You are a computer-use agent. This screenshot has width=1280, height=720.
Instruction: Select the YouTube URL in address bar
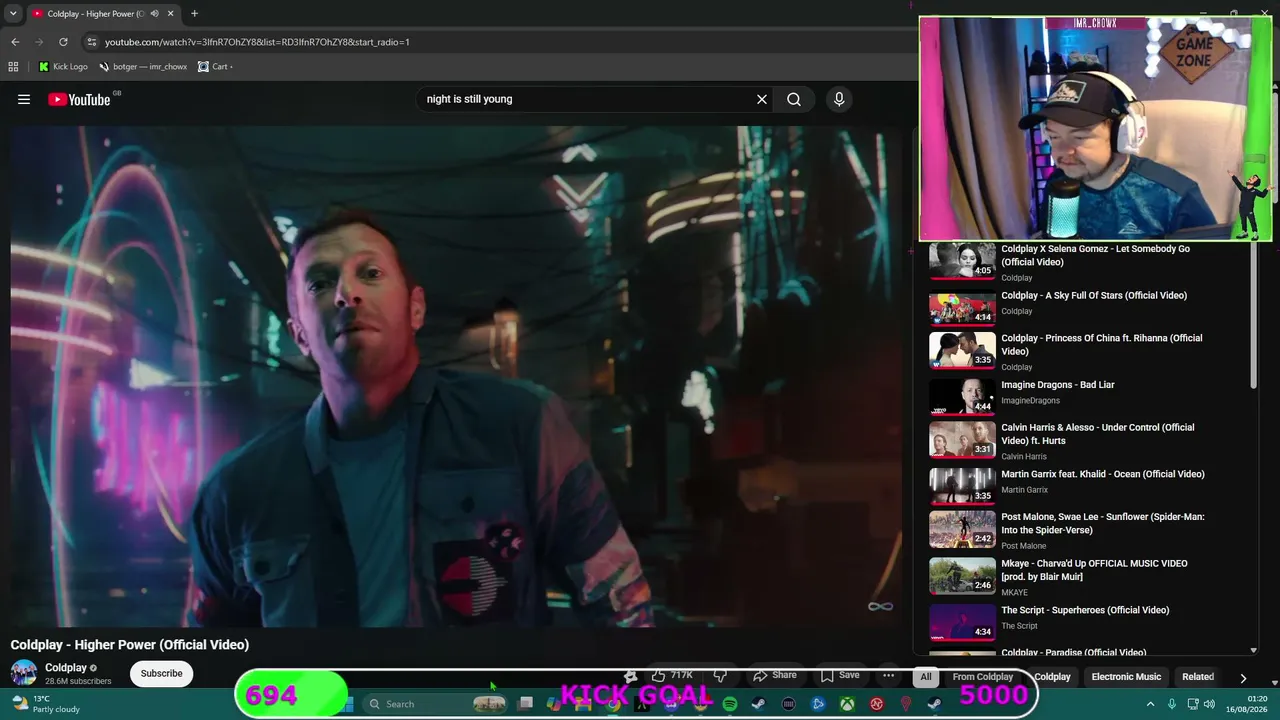(257, 42)
